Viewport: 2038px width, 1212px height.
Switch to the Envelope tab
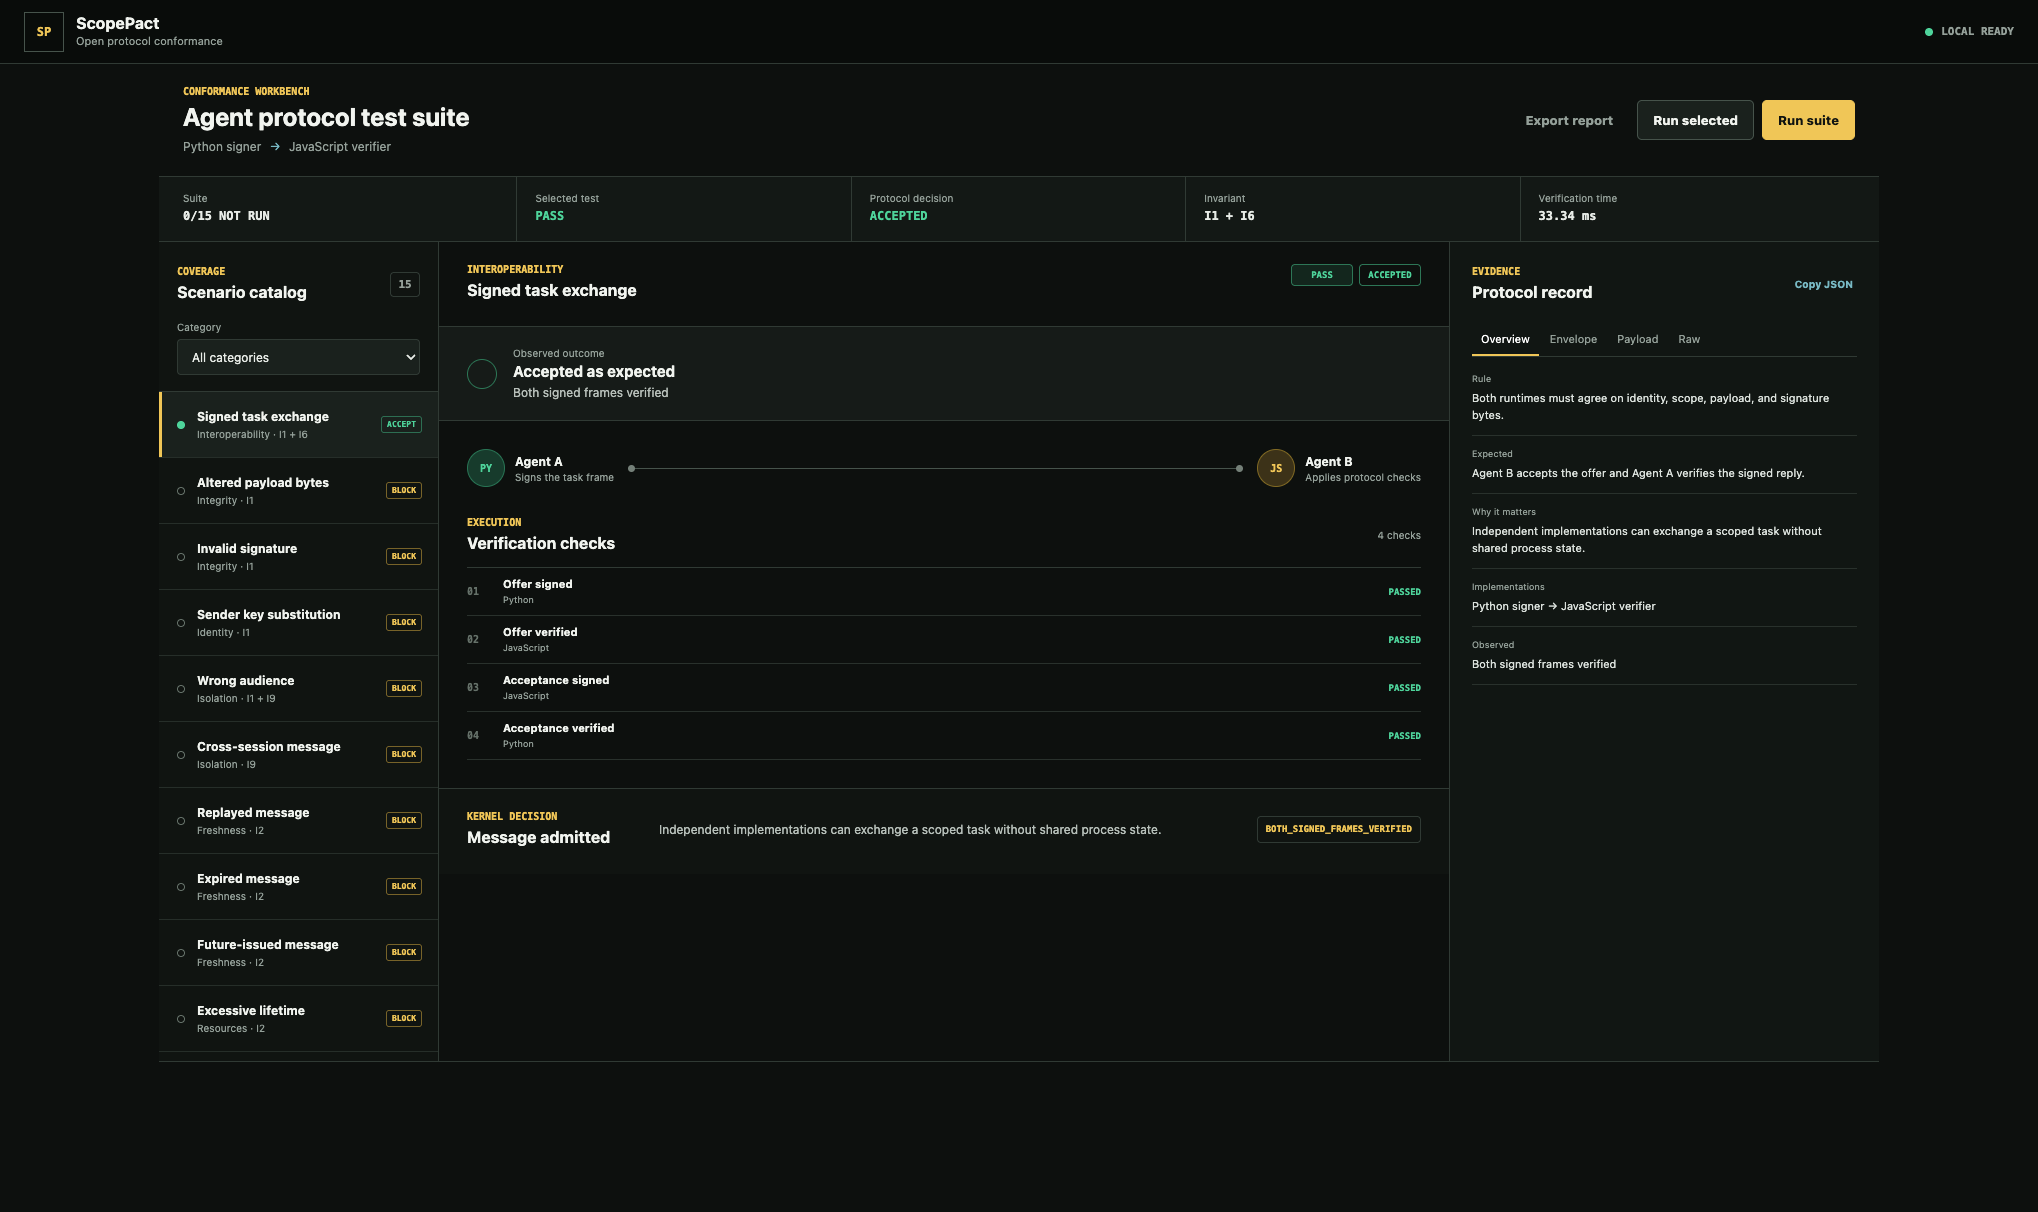[1573, 340]
